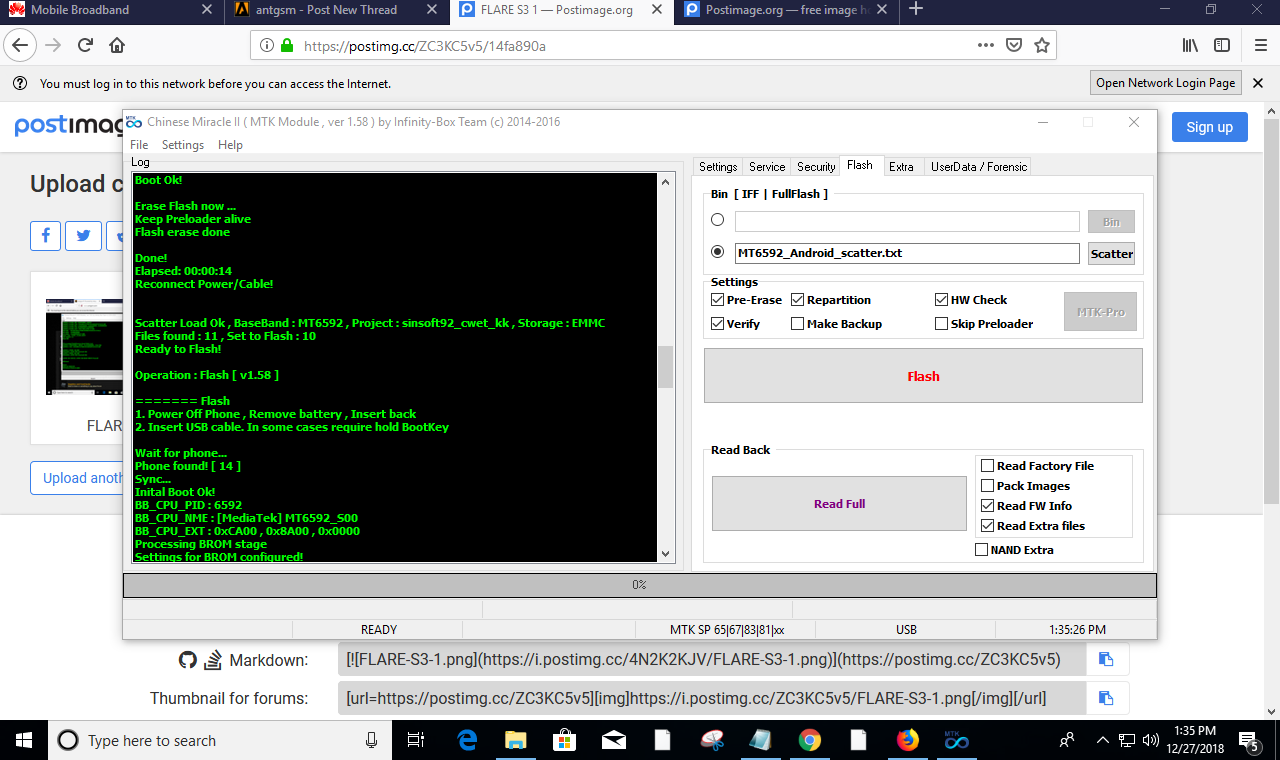Switch to Firefox in taskbar

coord(907,740)
